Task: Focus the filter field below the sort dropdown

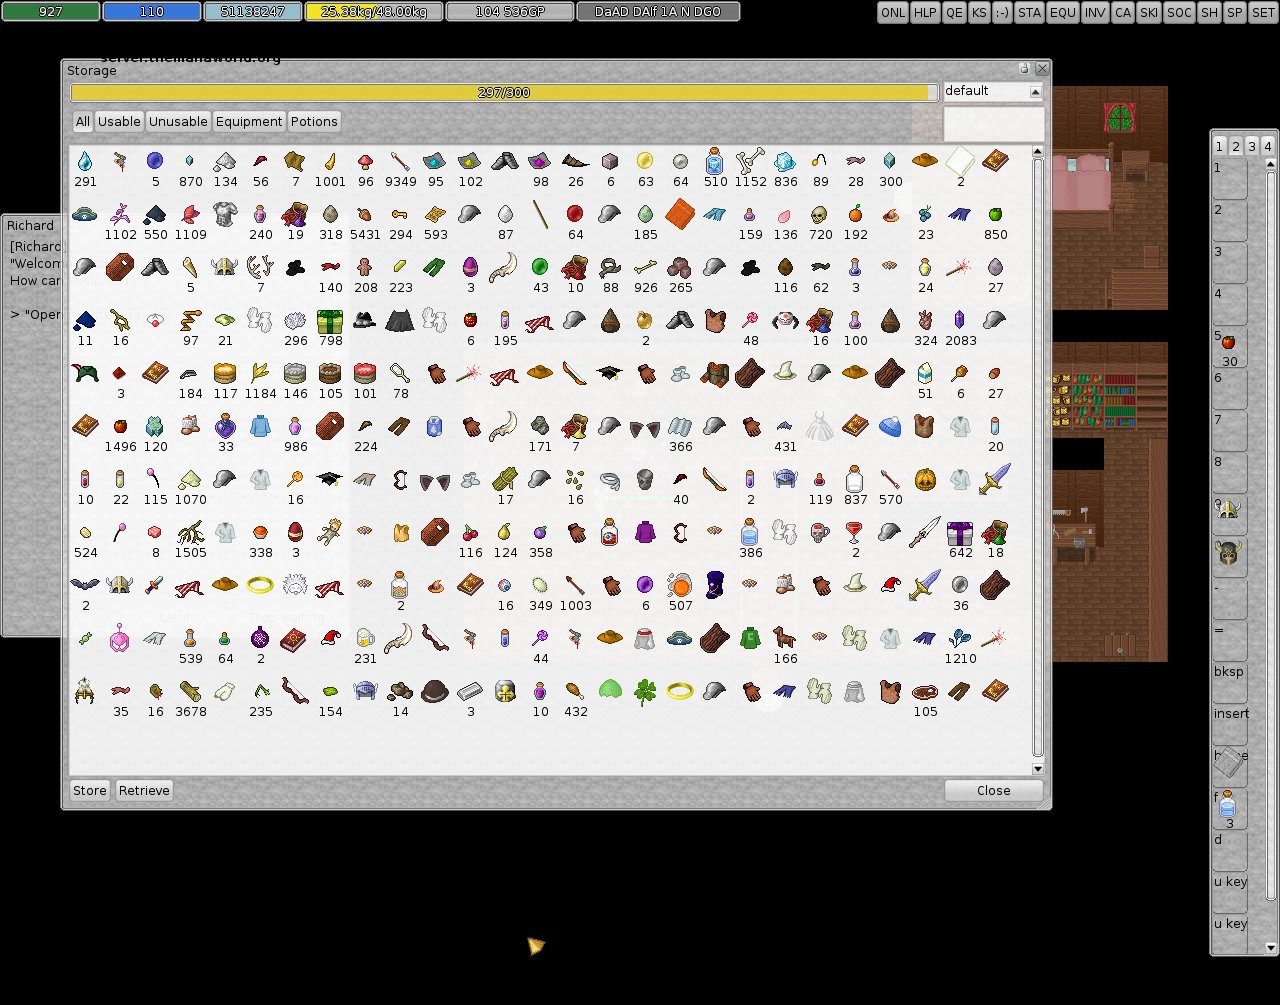Action: pos(994,124)
